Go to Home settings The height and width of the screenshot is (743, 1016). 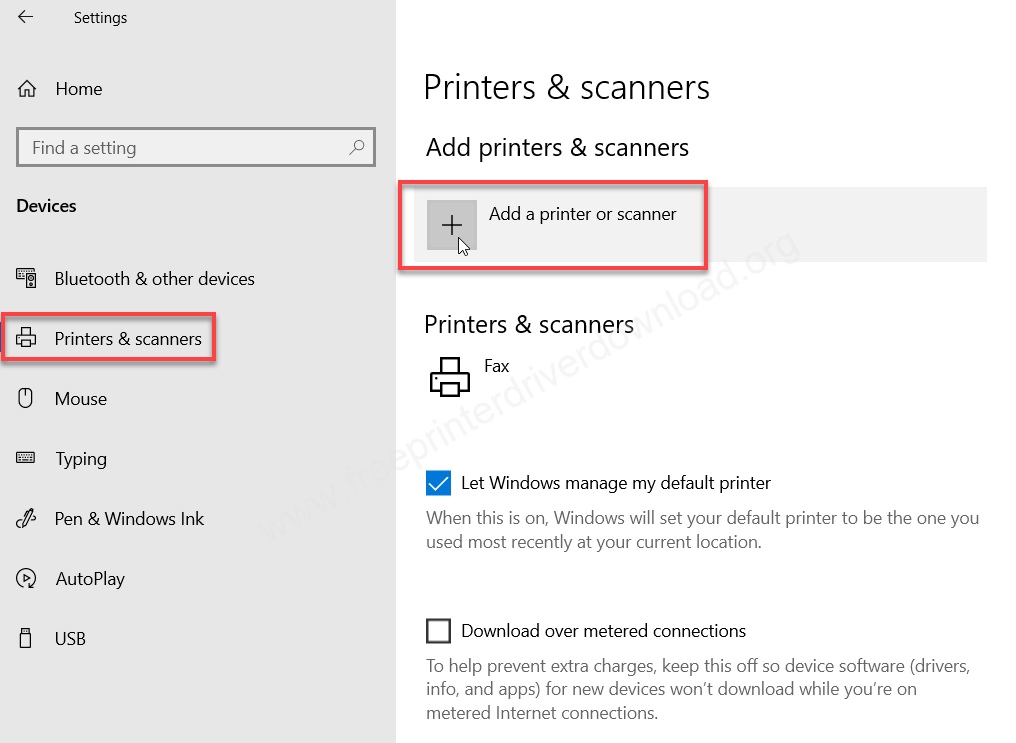pyautogui.click(x=79, y=89)
